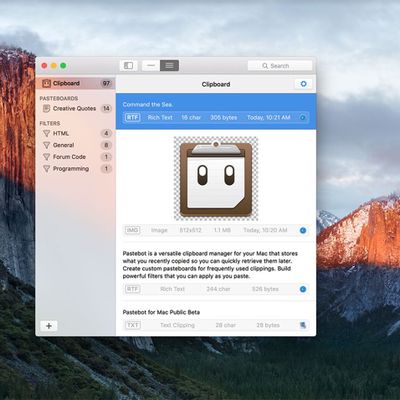Click action button on 244 char clipping
Viewport: 400px width, 400px height.
click(303, 289)
